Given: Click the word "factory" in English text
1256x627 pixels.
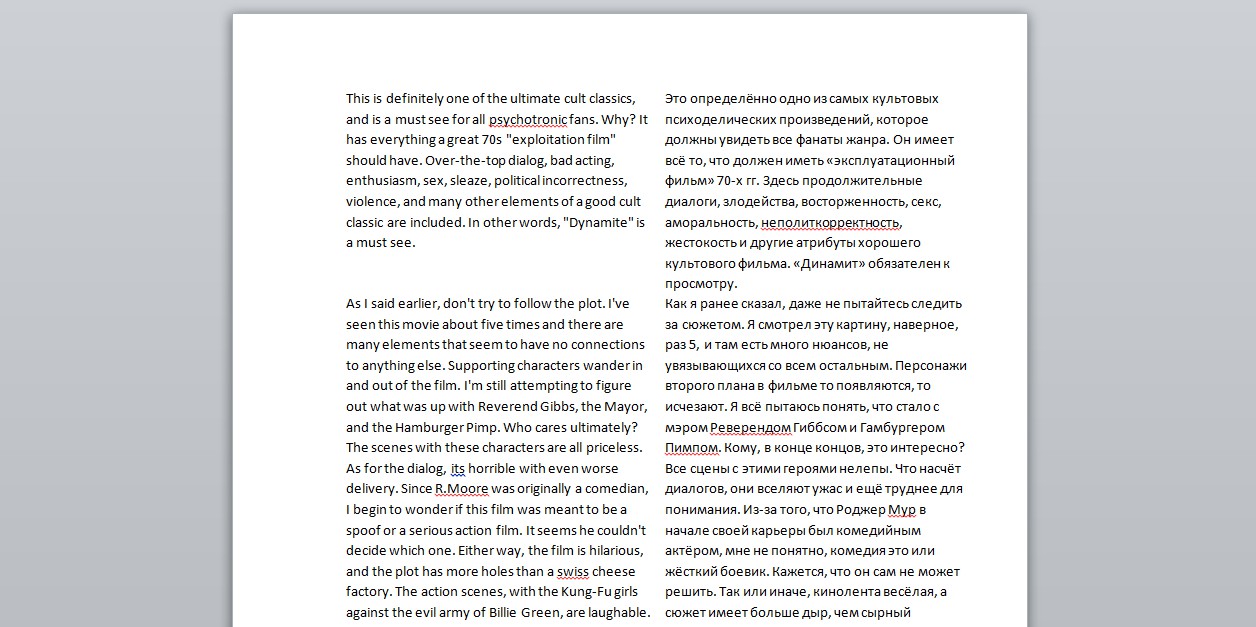Looking at the screenshot, I should click(x=368, y=592).
